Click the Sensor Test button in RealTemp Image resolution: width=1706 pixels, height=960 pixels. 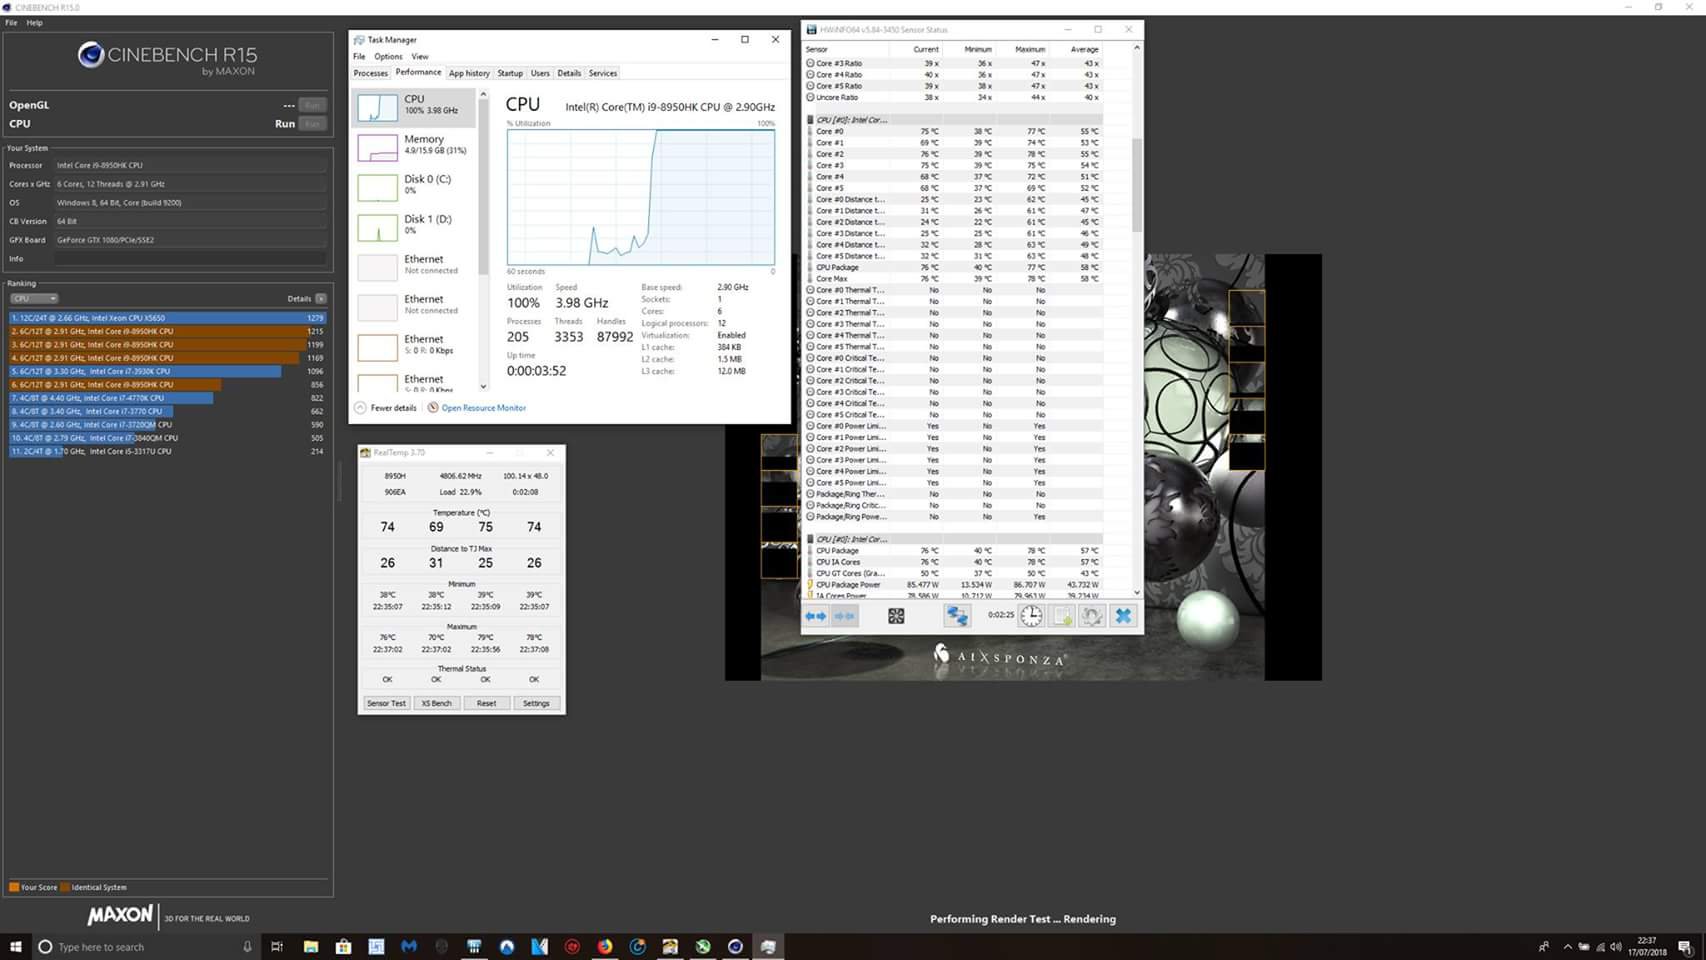point(386,703)
